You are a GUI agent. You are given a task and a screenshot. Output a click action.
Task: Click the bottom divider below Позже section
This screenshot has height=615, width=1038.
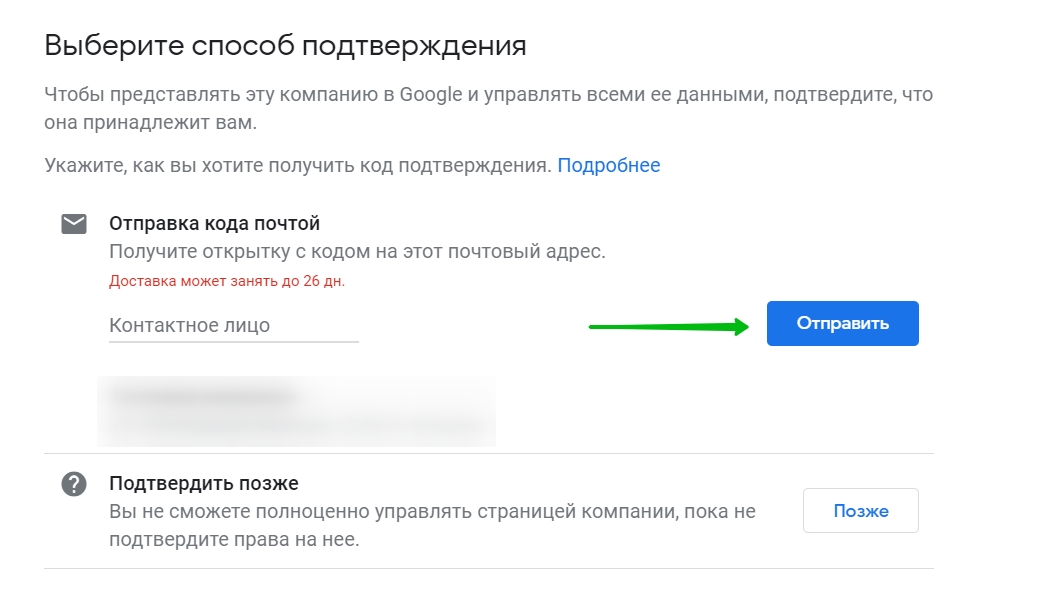point(489,569)
